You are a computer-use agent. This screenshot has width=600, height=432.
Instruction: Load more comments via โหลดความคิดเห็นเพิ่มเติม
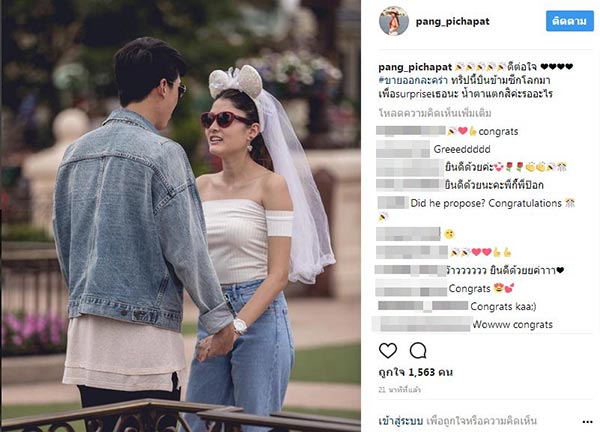coord(435,113)
